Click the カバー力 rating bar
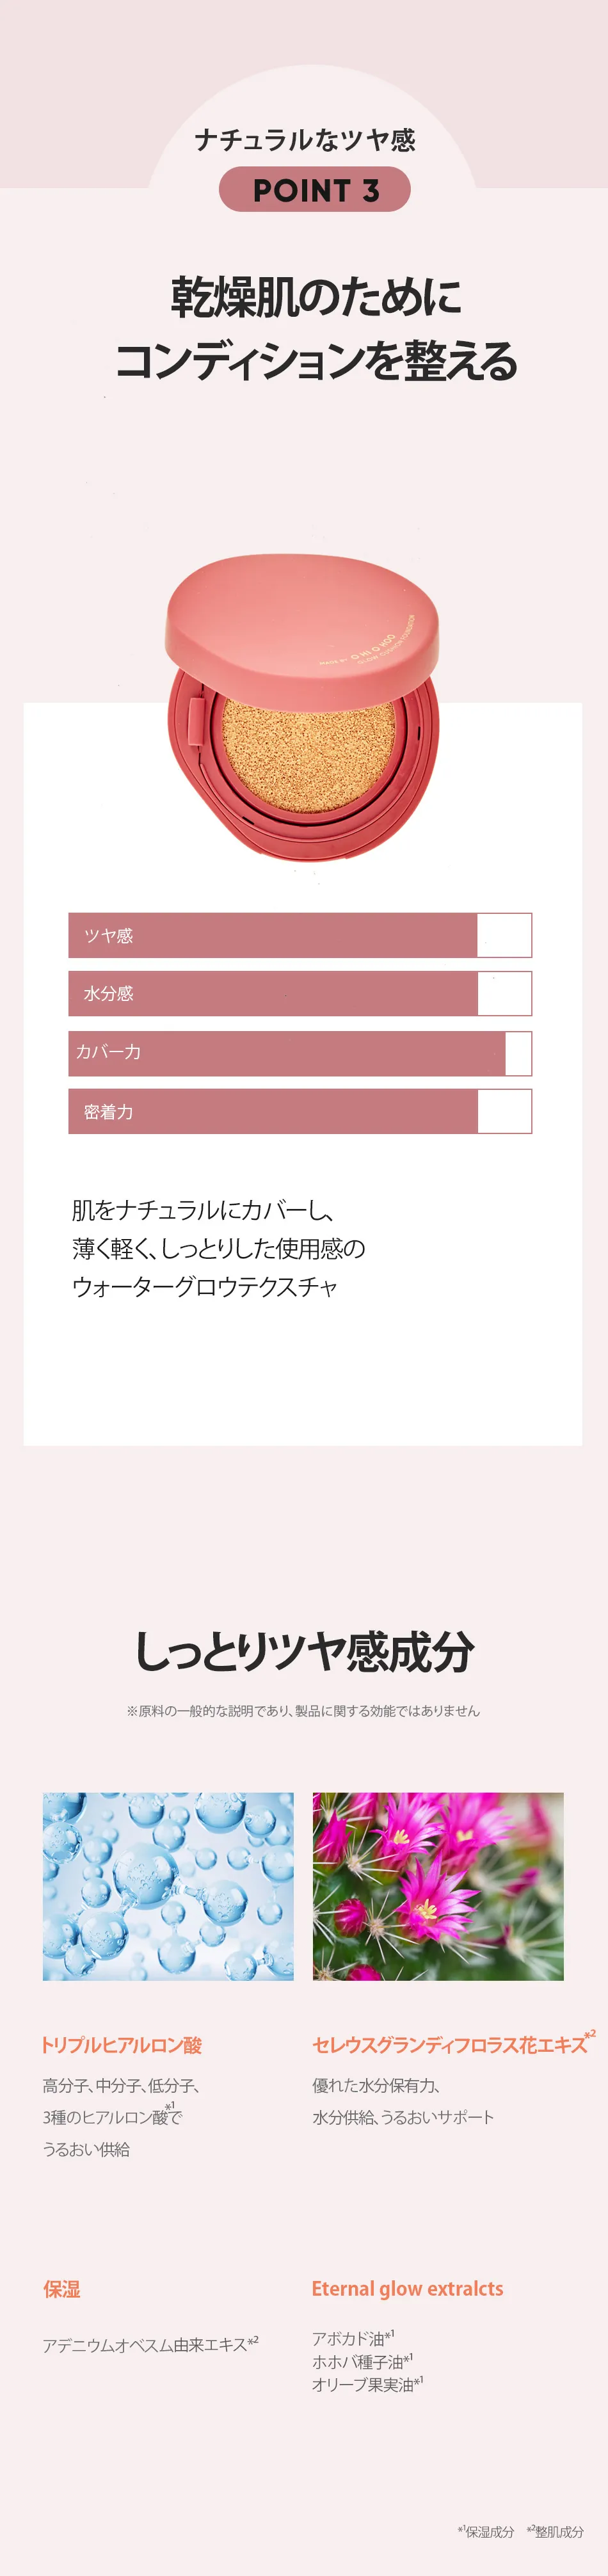The image size is (608, 2576). pyautogui.click(x=300, y=1053)
